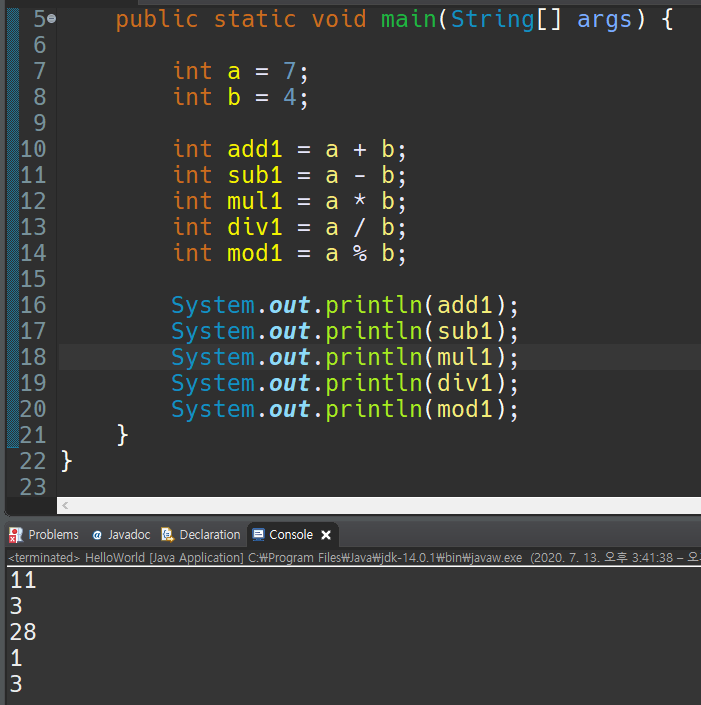This screenshot has height=705, width=701.
Task: Click 'String' type in method signature
Action: [x=493, y=20]
